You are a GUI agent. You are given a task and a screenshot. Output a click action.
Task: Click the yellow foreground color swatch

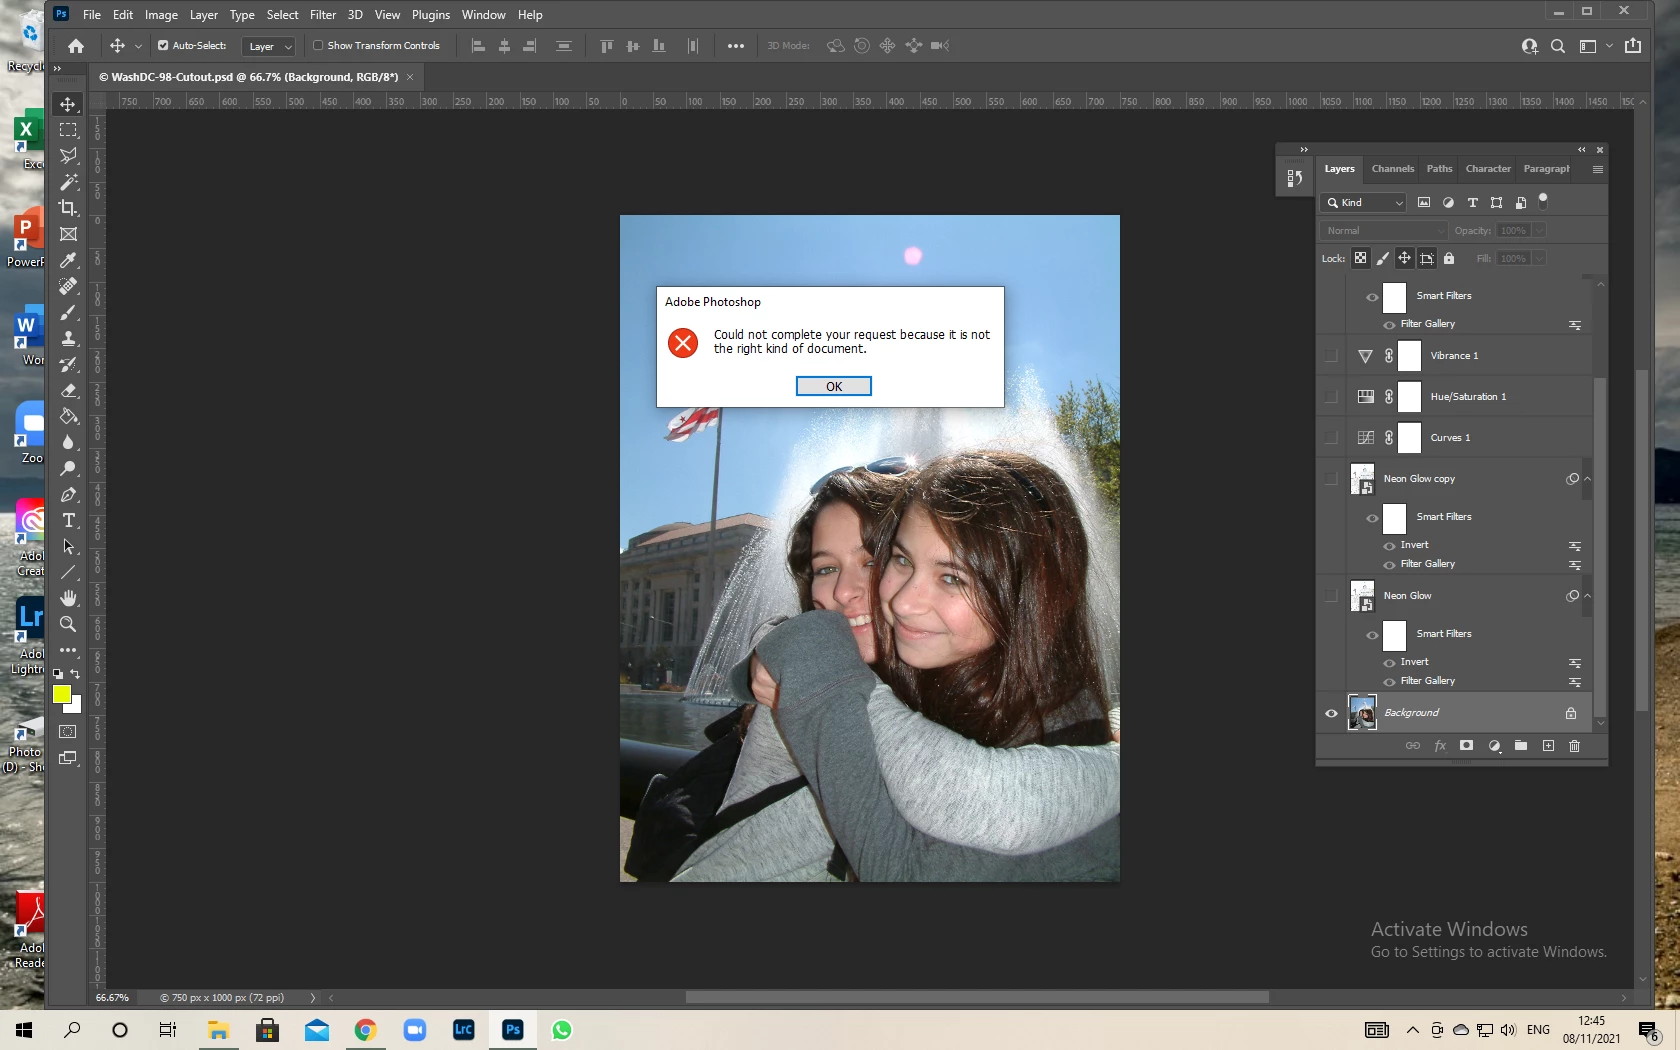click(61, 693)
